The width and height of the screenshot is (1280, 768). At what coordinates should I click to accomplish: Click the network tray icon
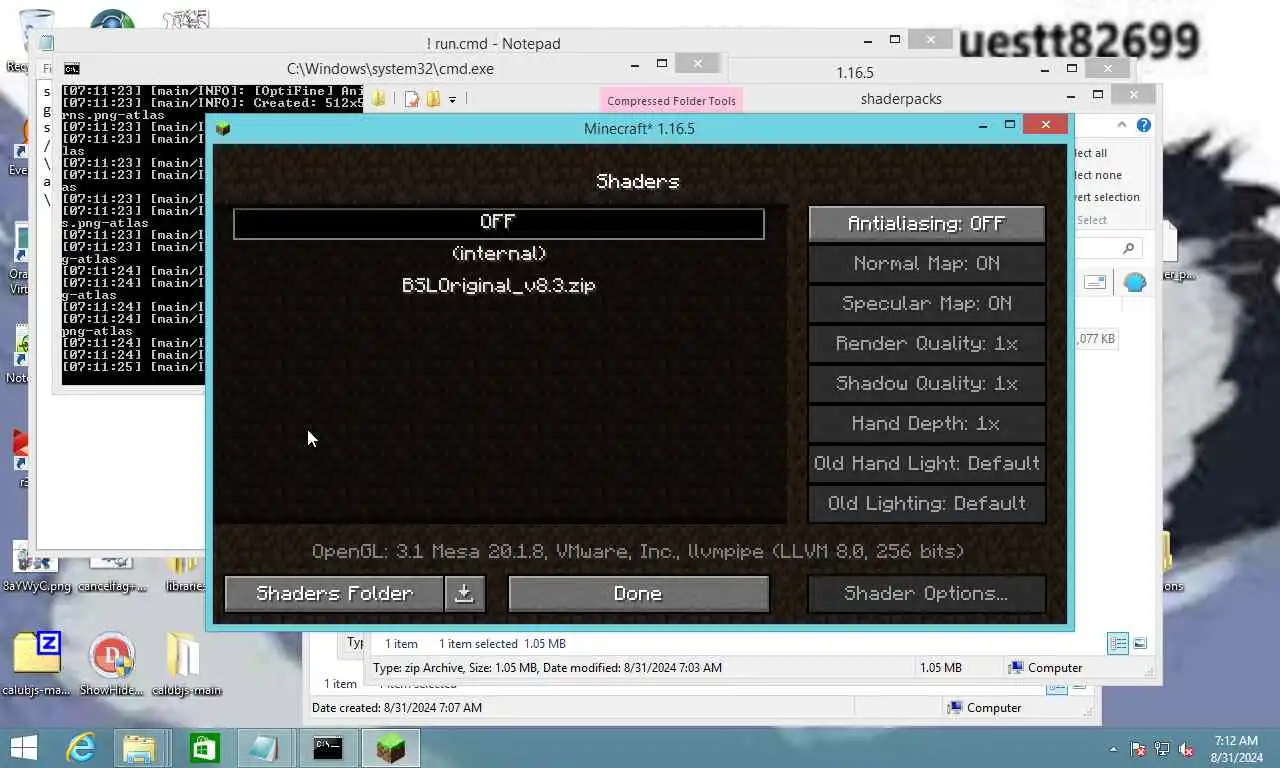tap(1162, 749)
